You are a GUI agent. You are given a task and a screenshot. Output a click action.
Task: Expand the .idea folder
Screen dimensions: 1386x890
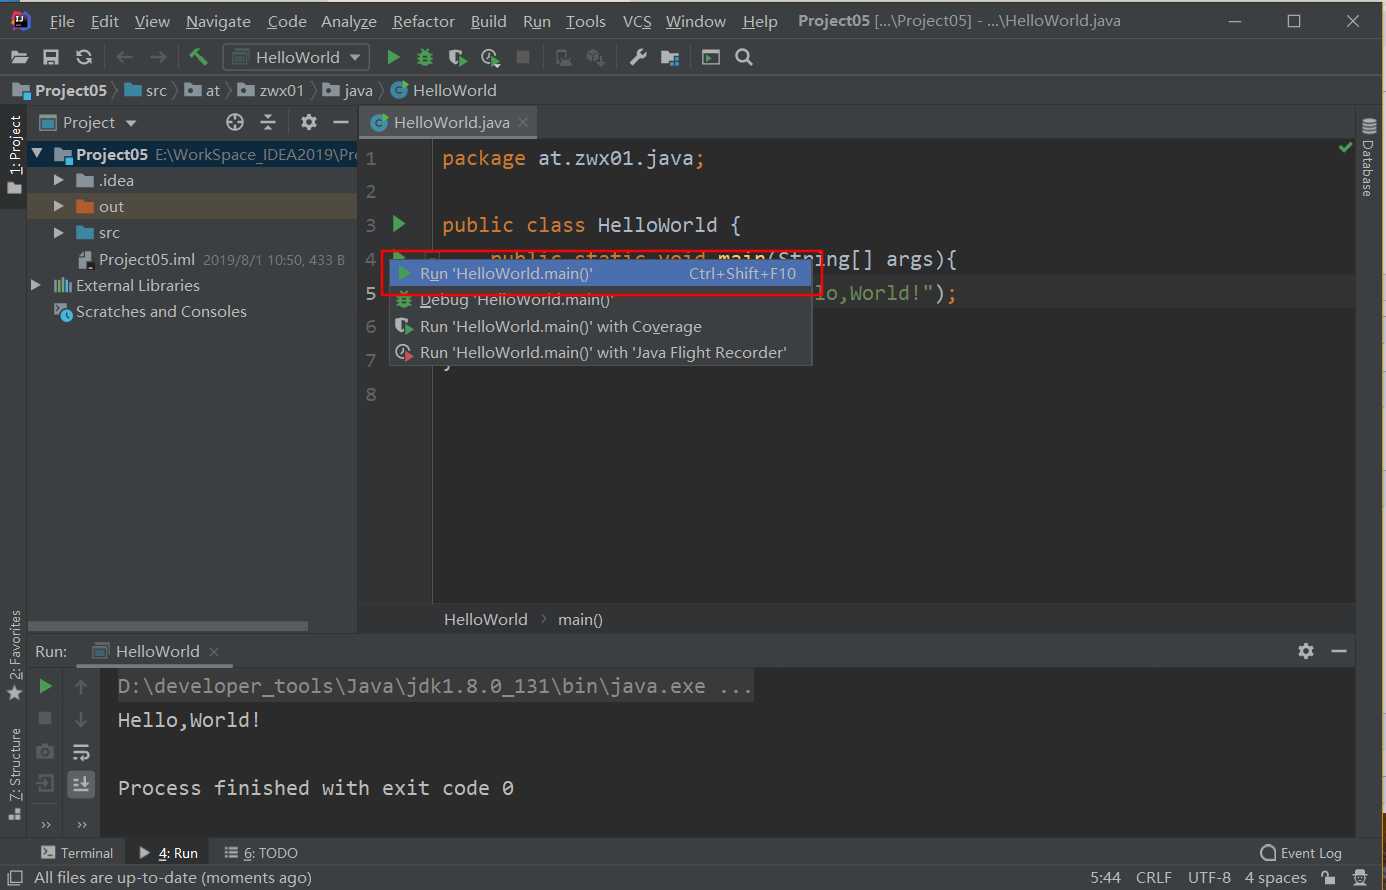[x=58, y=180]
